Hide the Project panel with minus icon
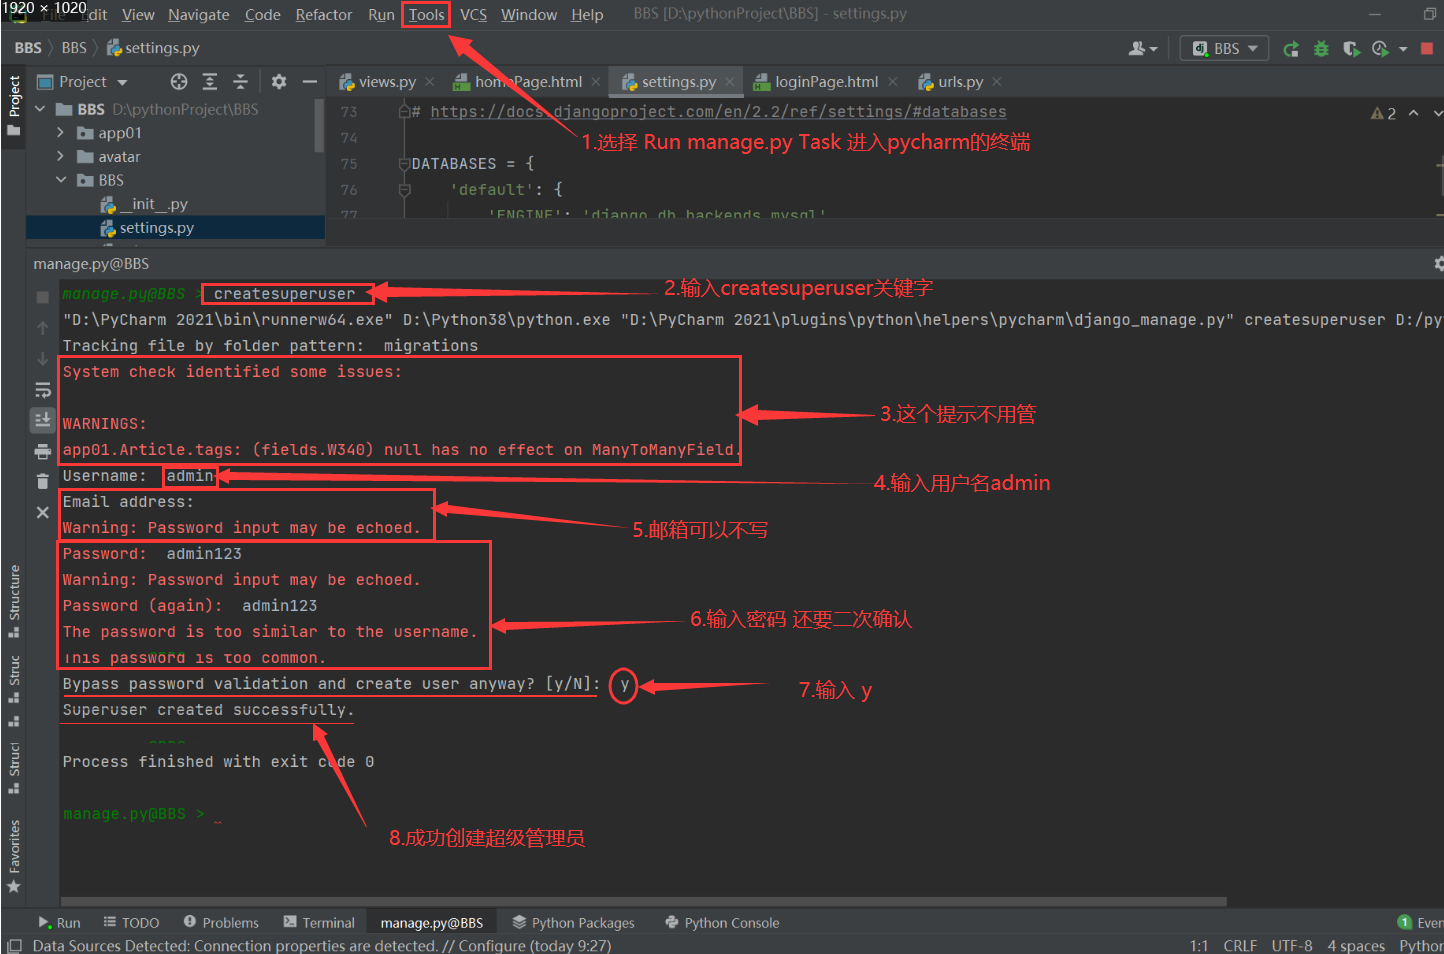 coord(310,82)
